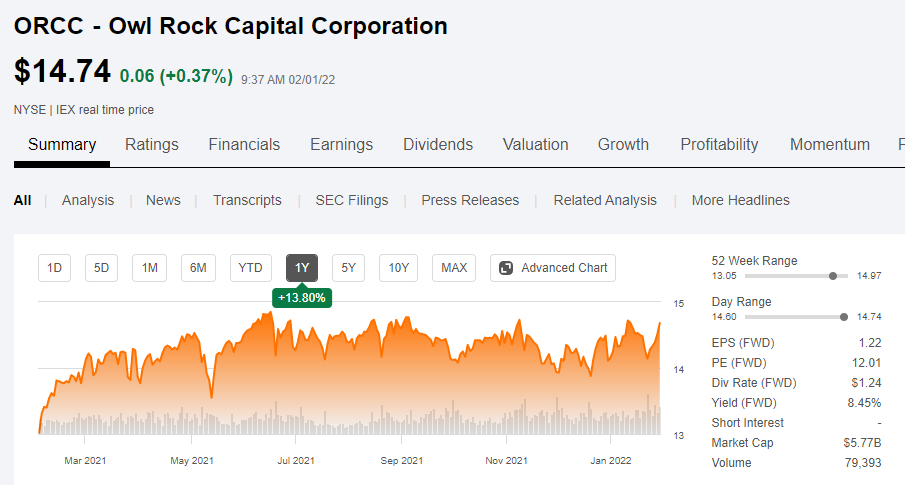
Task: Click the 52 Week Range high 14.97
Action: 869,276
